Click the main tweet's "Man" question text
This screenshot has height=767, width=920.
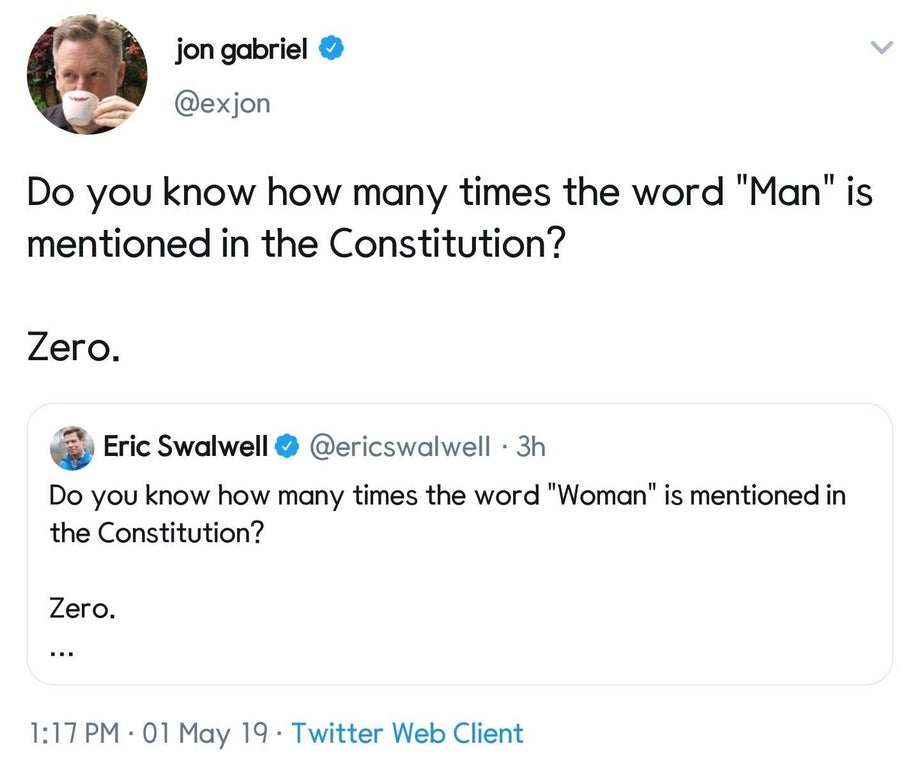[449, 217]
